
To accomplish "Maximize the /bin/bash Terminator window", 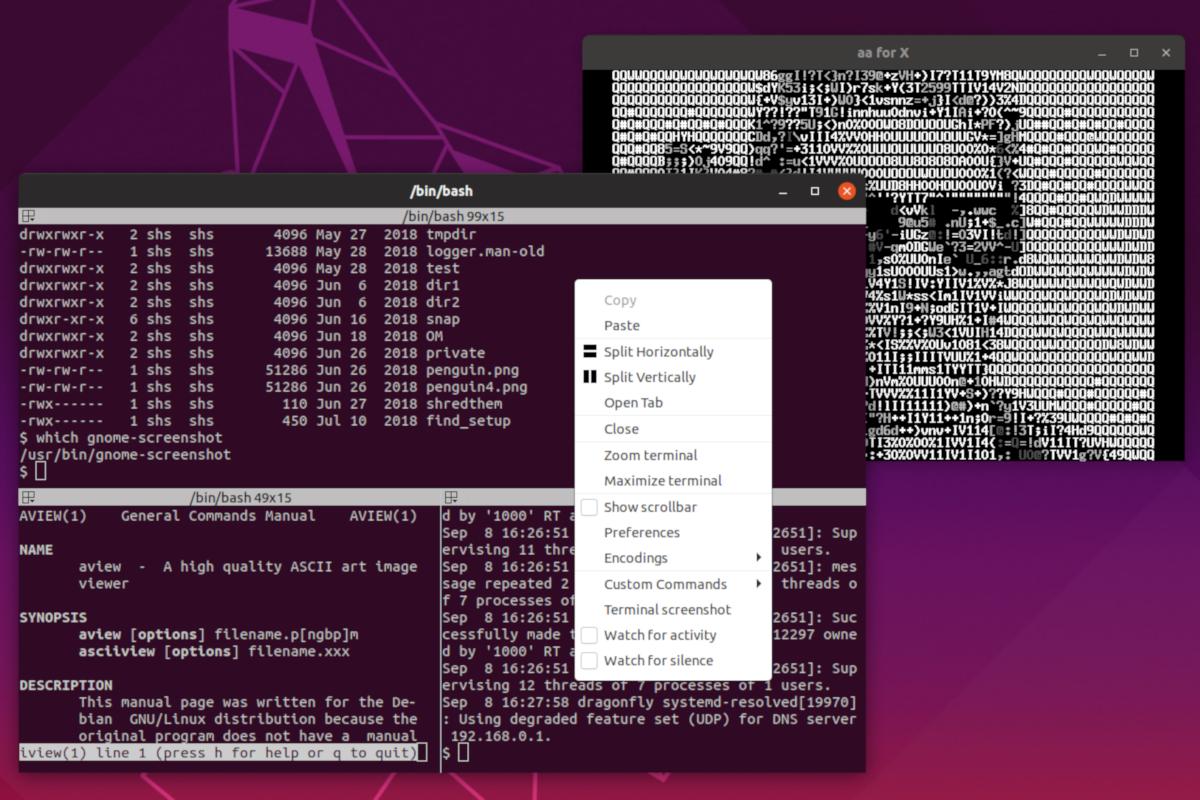I will coord(815,191).
